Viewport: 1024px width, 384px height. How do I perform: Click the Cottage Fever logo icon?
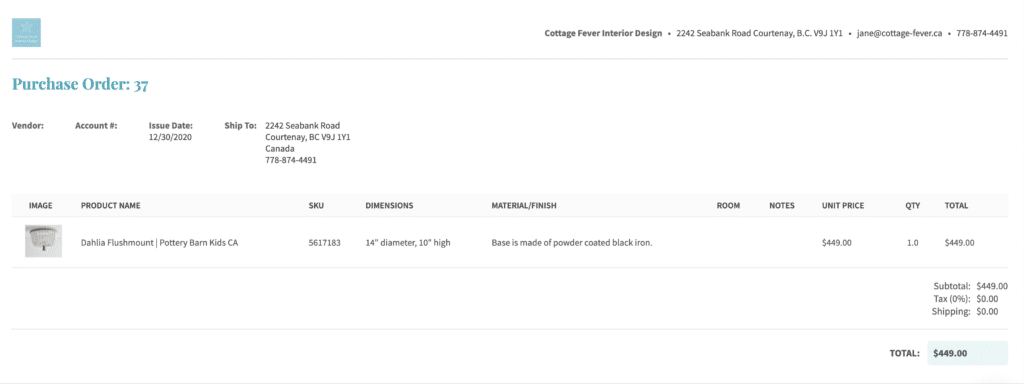pyautogui.click(x=26, y=33)
